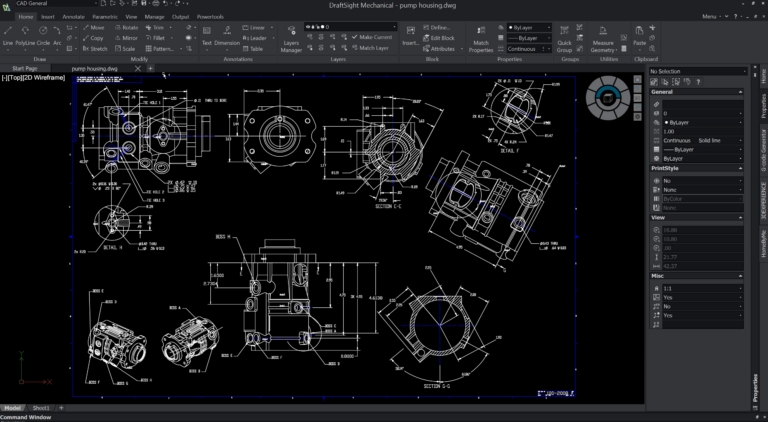Click the Edit Block button

coord(438,38)
